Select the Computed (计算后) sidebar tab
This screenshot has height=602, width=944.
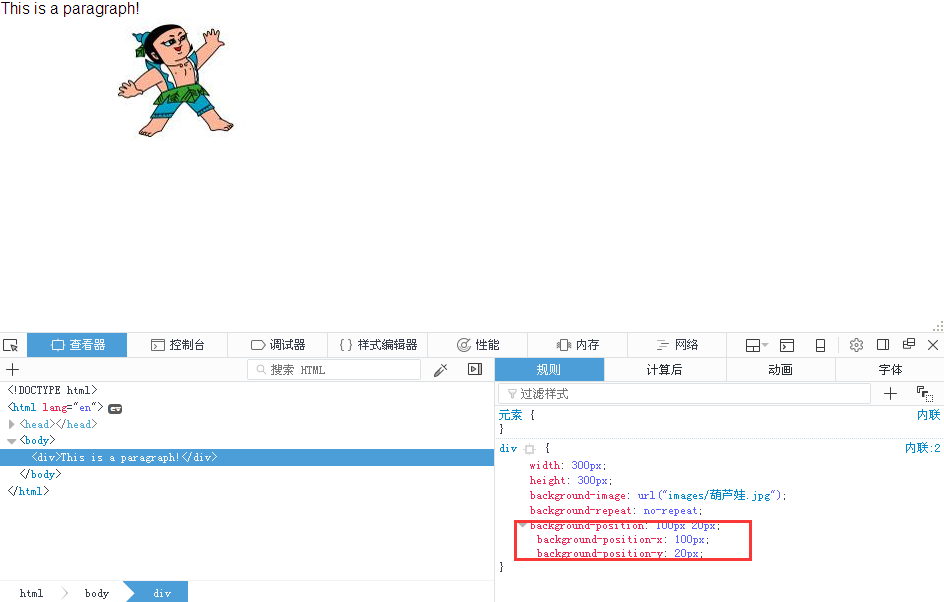coord(665,370)
